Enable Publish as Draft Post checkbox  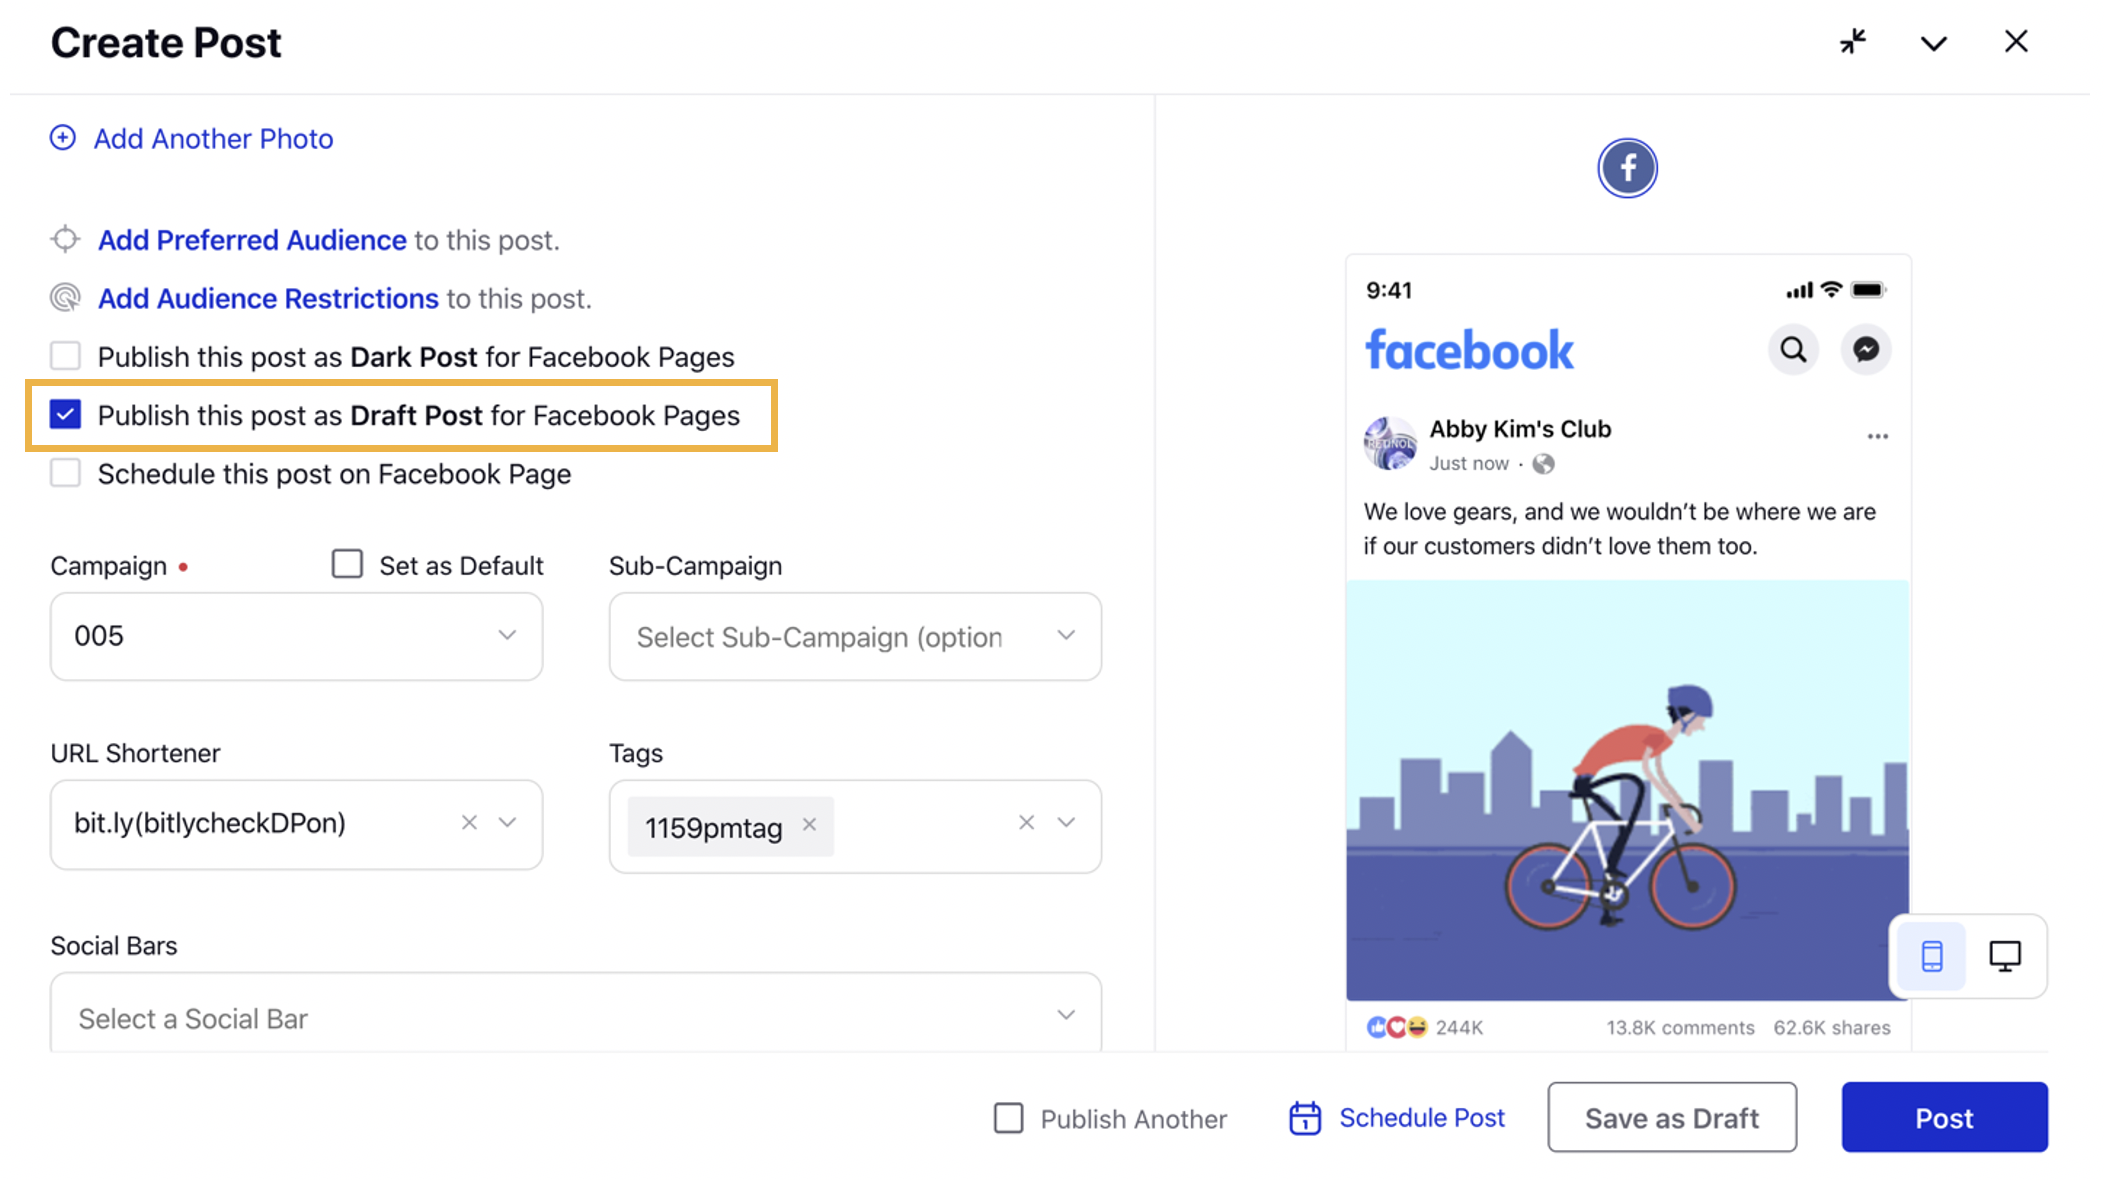pyautogui.click(x=65, y=415)
